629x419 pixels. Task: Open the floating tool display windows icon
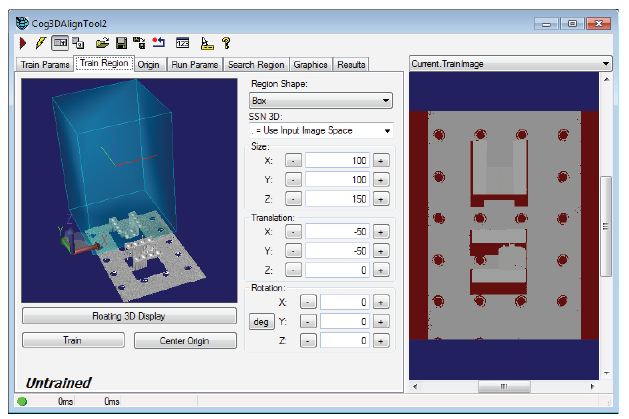pyautogui.click(x=79, y=43)
